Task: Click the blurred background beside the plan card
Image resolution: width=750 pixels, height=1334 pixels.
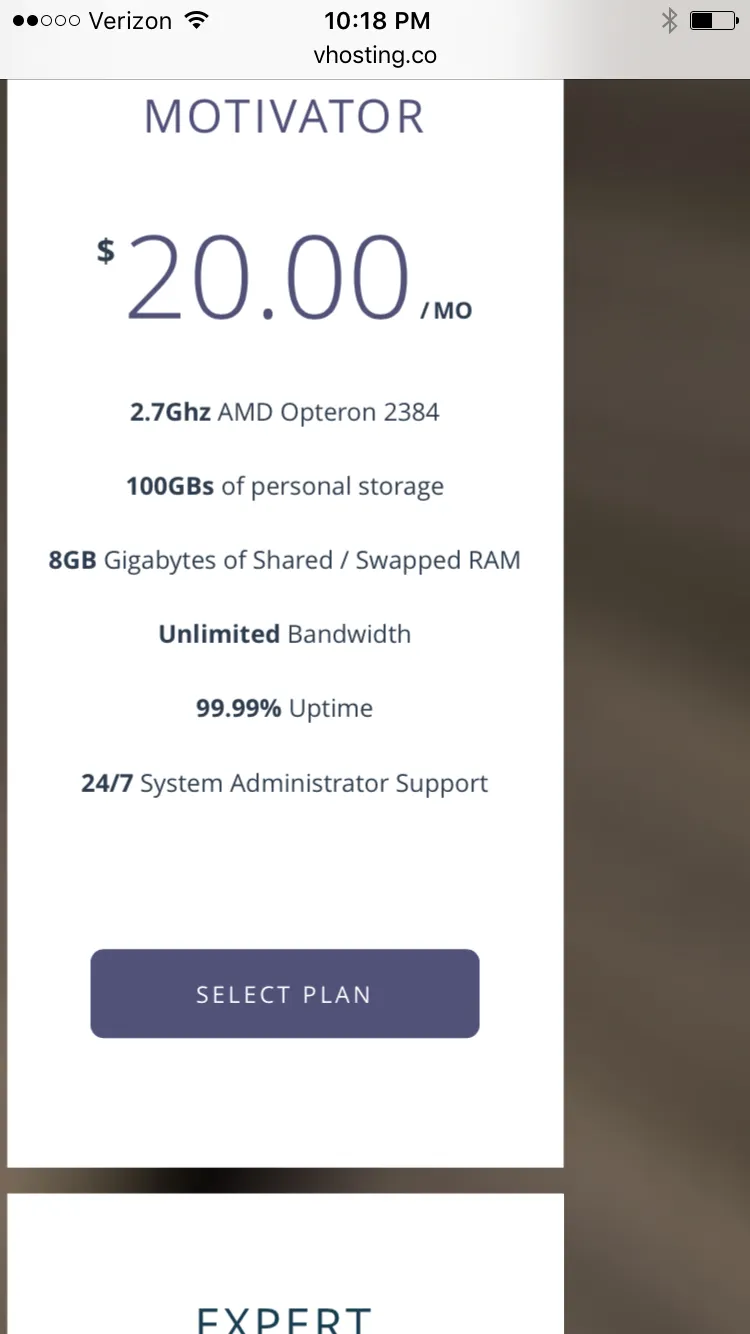Action: [x=657, y=600]
